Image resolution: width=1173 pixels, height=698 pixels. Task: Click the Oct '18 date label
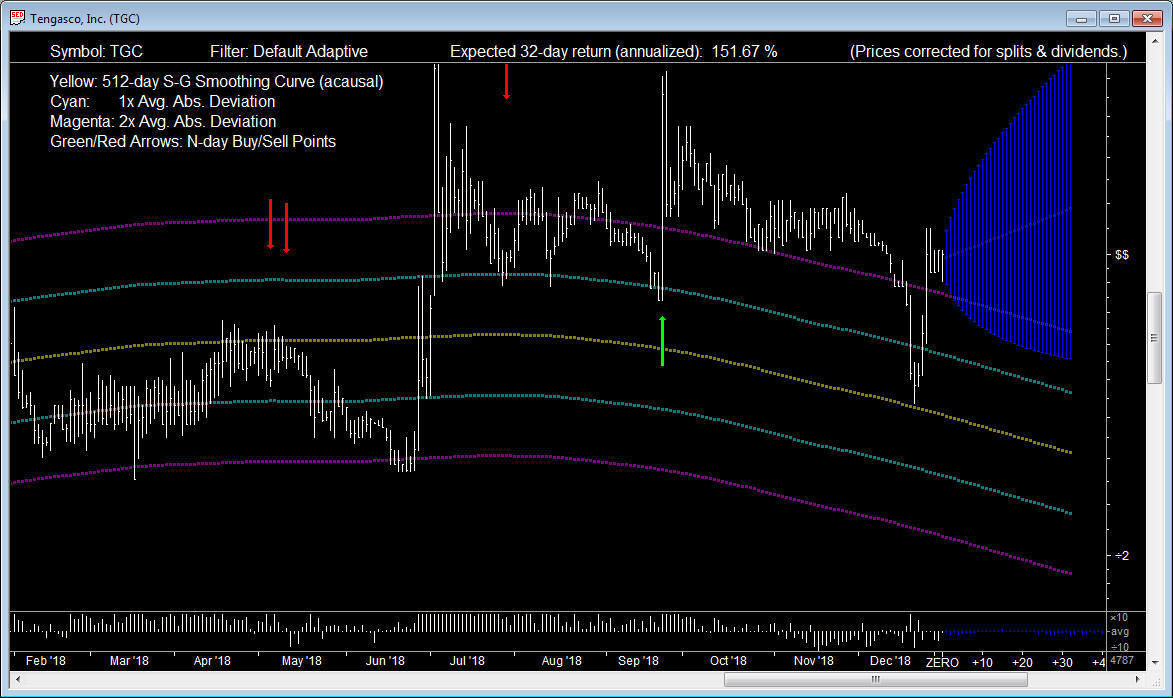pyautogui.click(x=728, y=661)
